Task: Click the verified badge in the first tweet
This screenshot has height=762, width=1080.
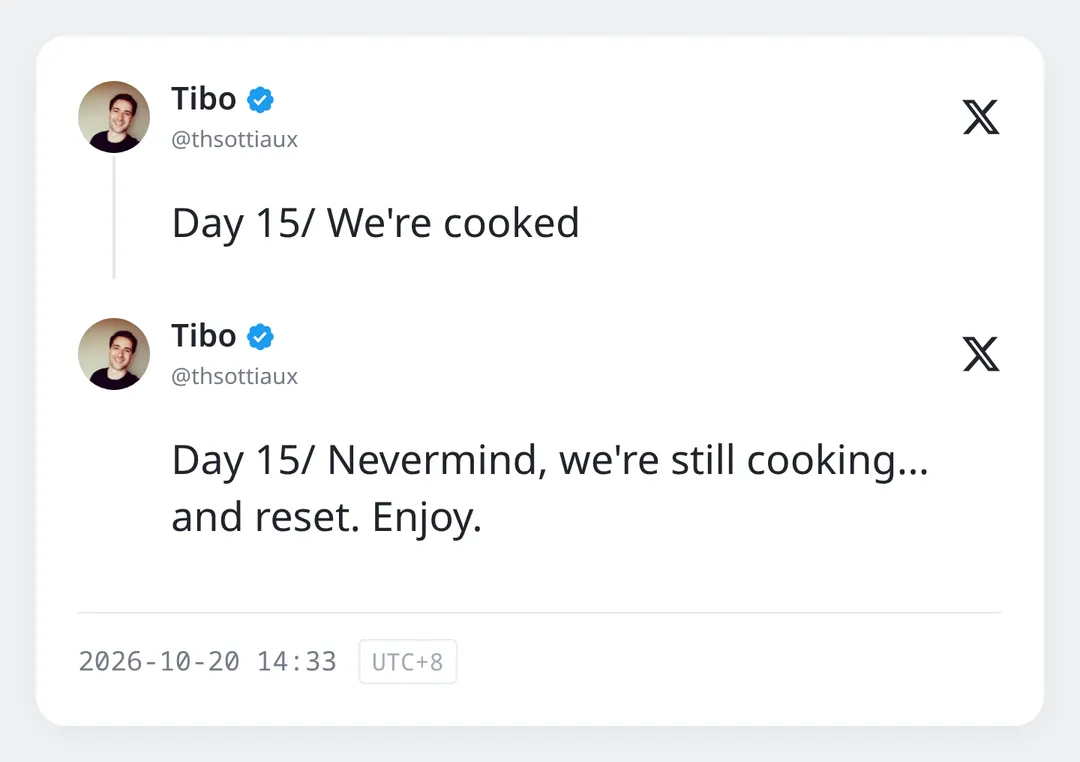Action: (x=260, y=100)
